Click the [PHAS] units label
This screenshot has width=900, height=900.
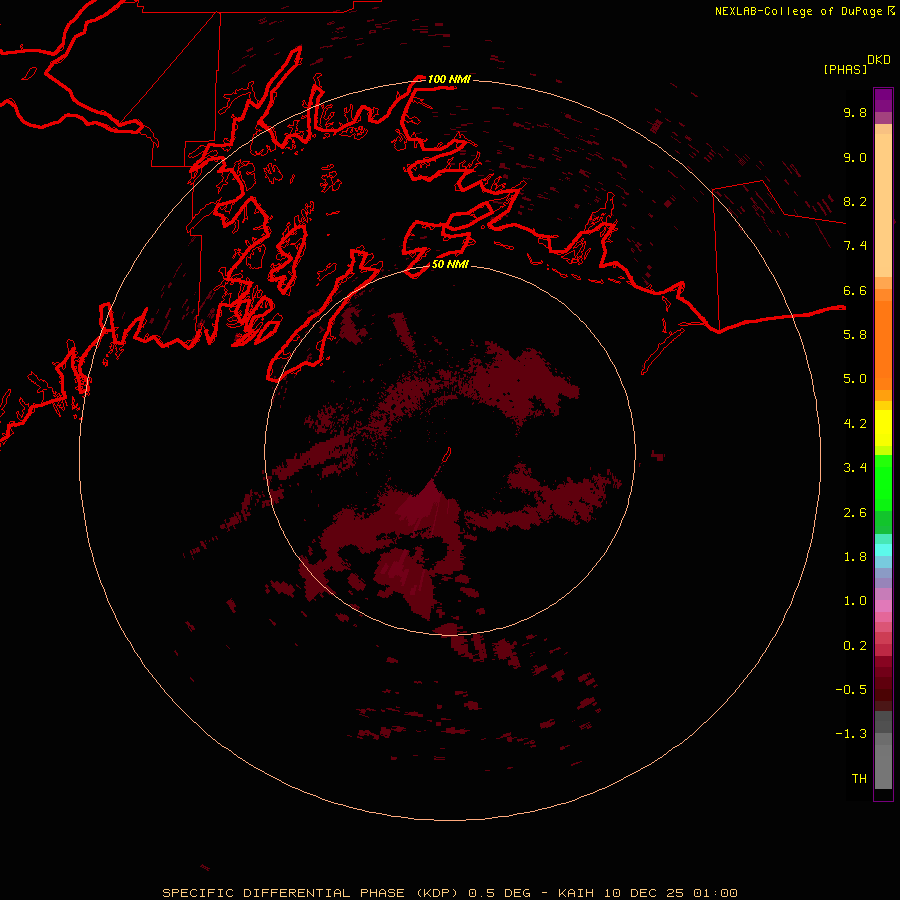(845, 69)
